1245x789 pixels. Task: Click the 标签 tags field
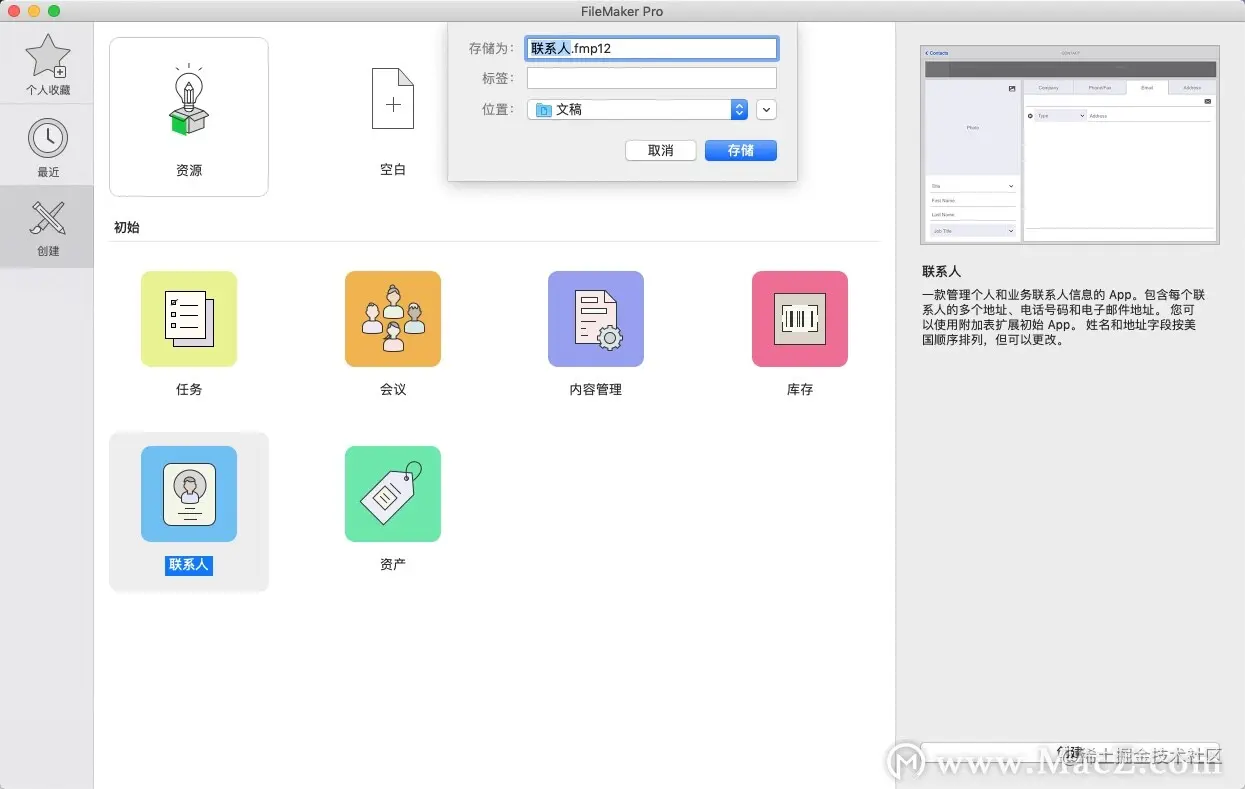[652, 78]
